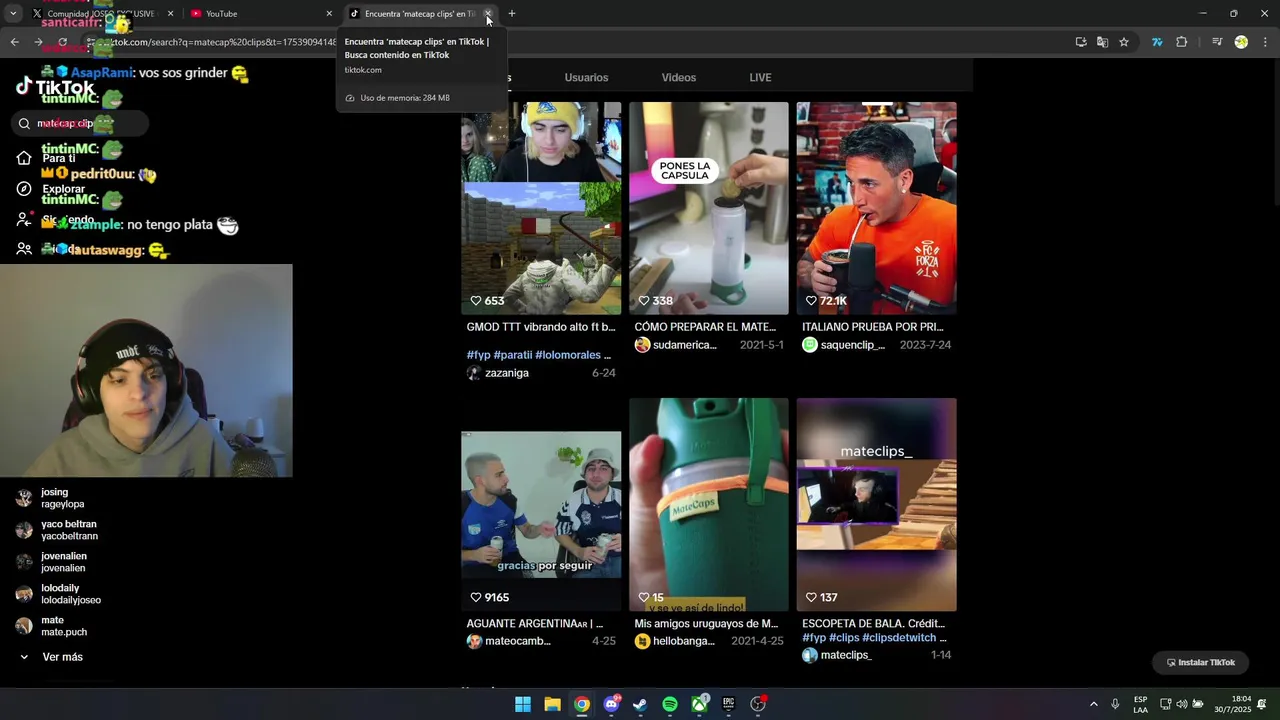
Task: Open mateclips_ ESCOPETA video thumbnail
Action: (x=876, y=504)
